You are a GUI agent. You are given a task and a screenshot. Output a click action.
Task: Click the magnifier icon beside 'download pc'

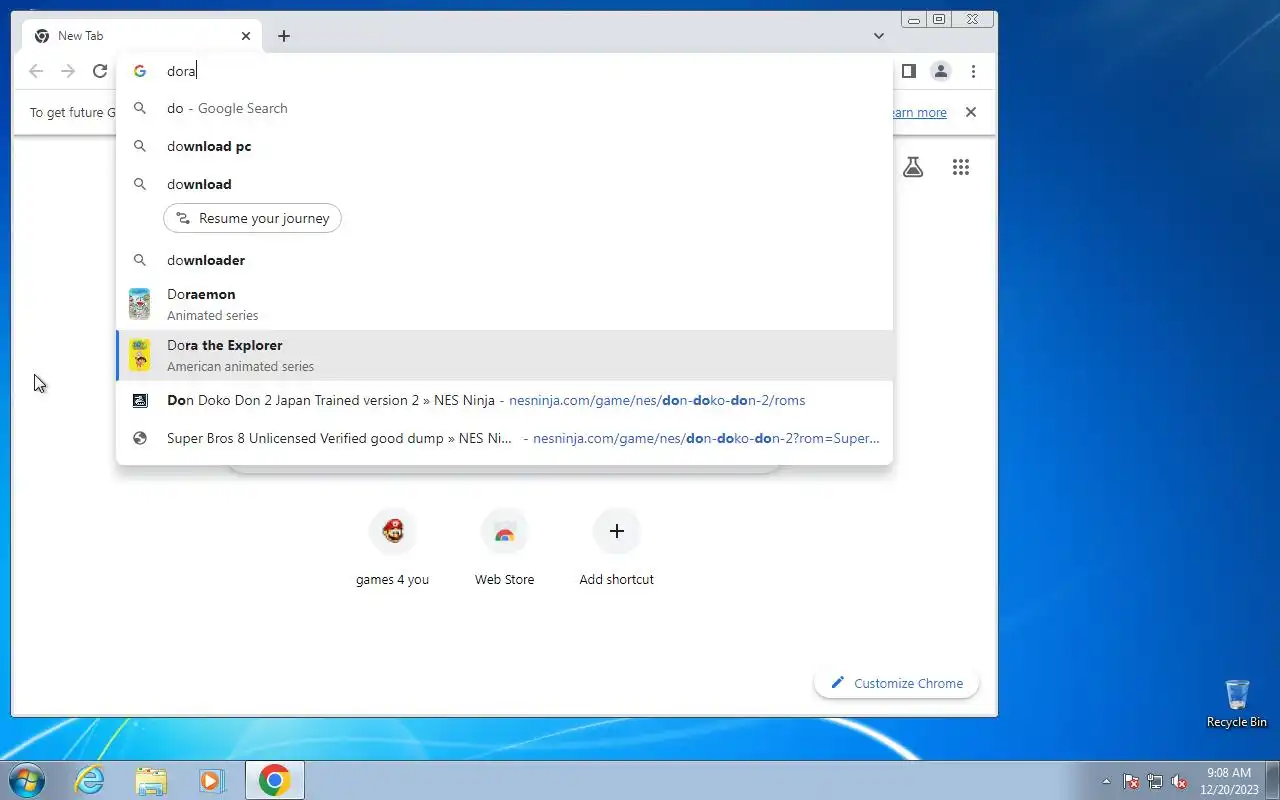point(140,146)
